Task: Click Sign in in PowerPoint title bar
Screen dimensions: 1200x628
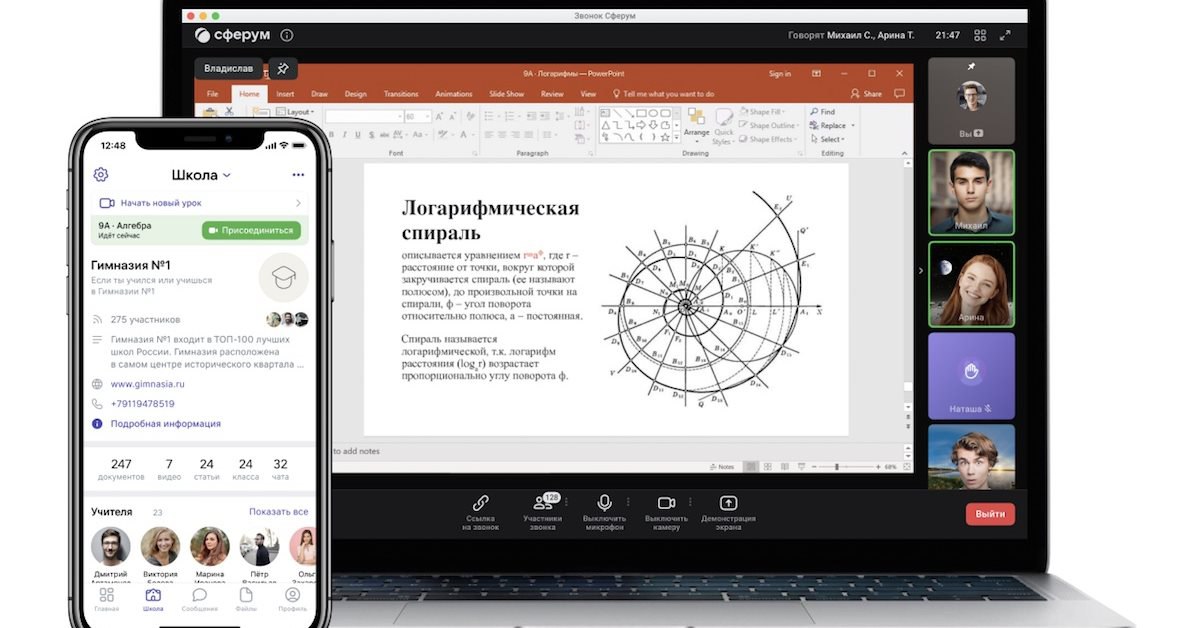Action: (780, 74)
